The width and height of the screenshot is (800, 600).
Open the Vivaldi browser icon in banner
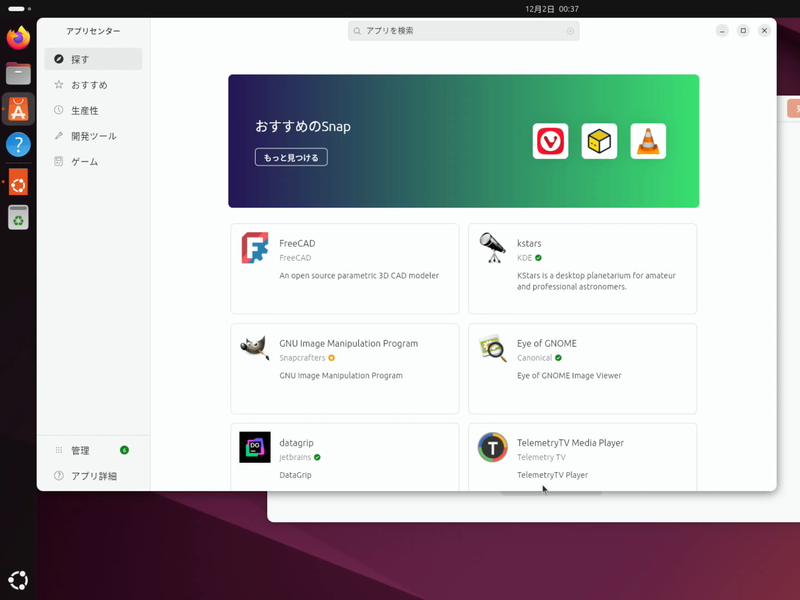(x=550, y=141)
